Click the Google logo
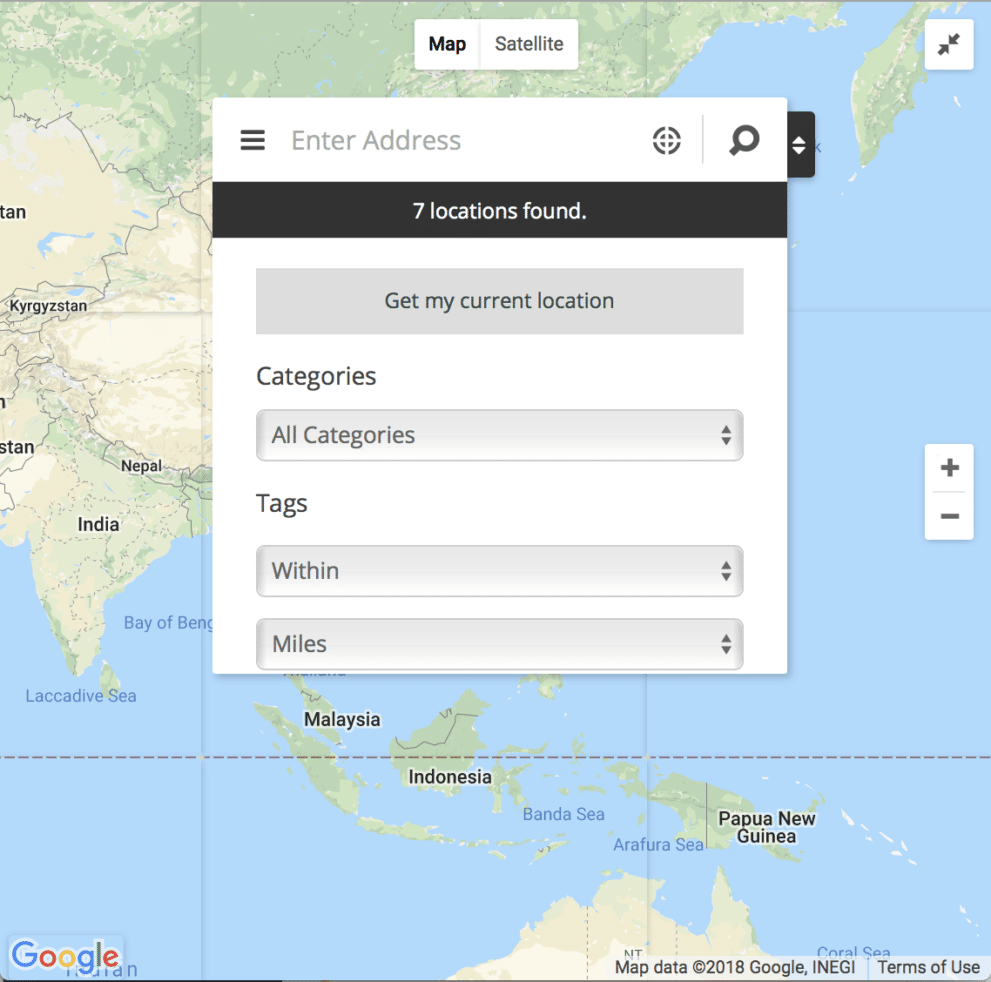991x982 pixels. tap(64, 956)
